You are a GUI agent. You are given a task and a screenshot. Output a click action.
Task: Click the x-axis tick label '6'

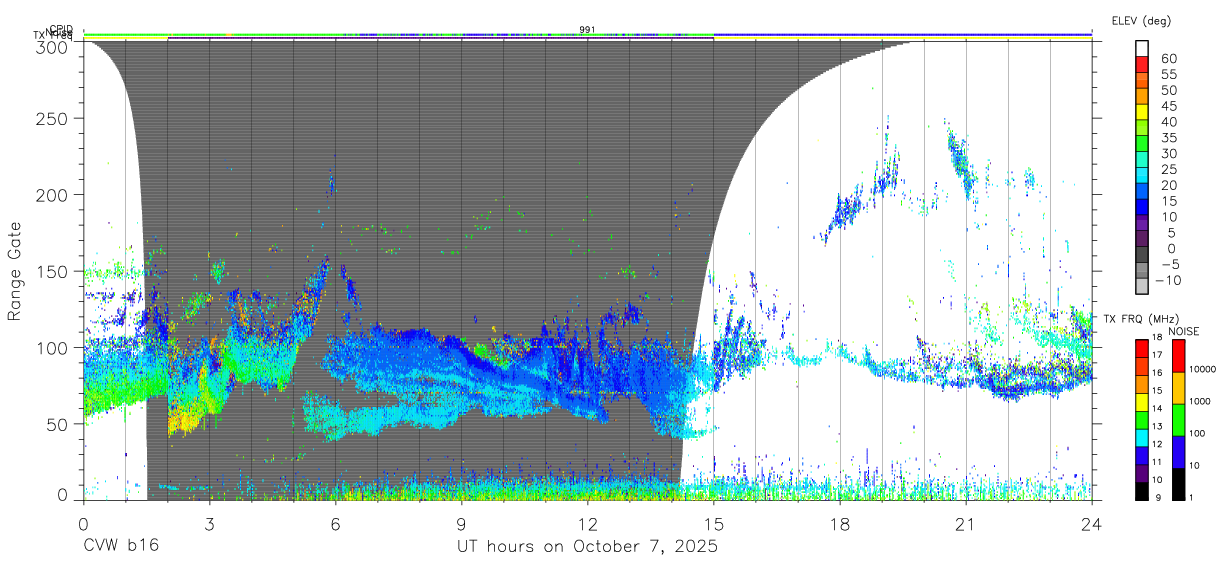pos(335,524)
